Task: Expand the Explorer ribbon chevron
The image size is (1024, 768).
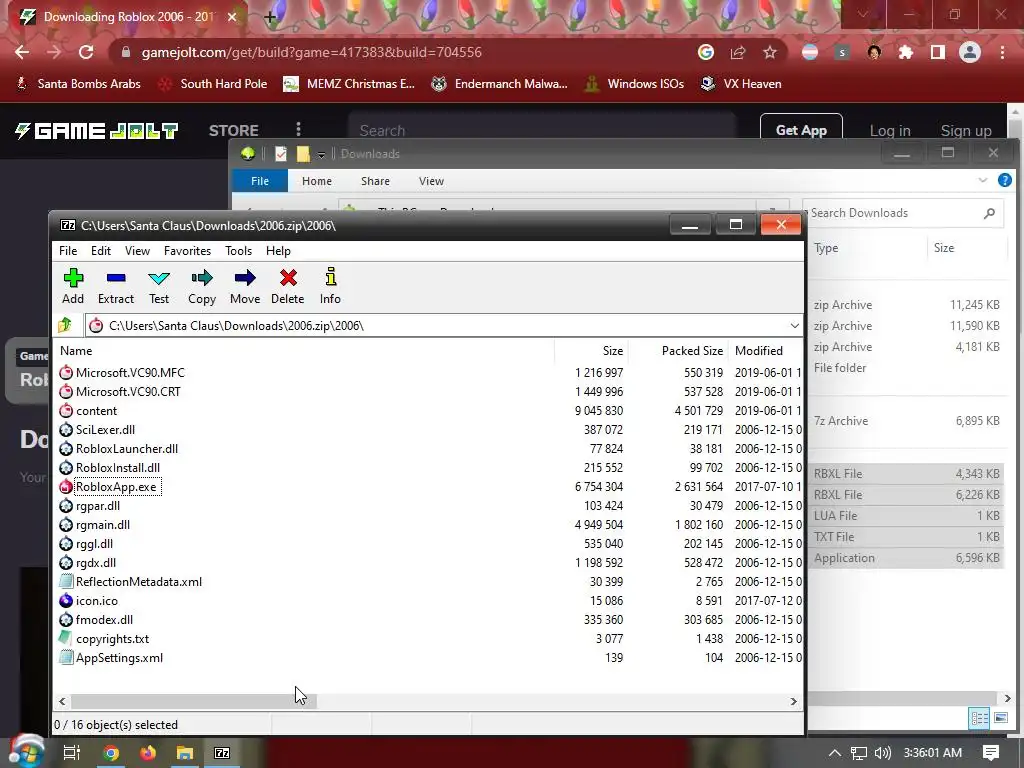Action: pyautogui.click(x=983, y=180)
